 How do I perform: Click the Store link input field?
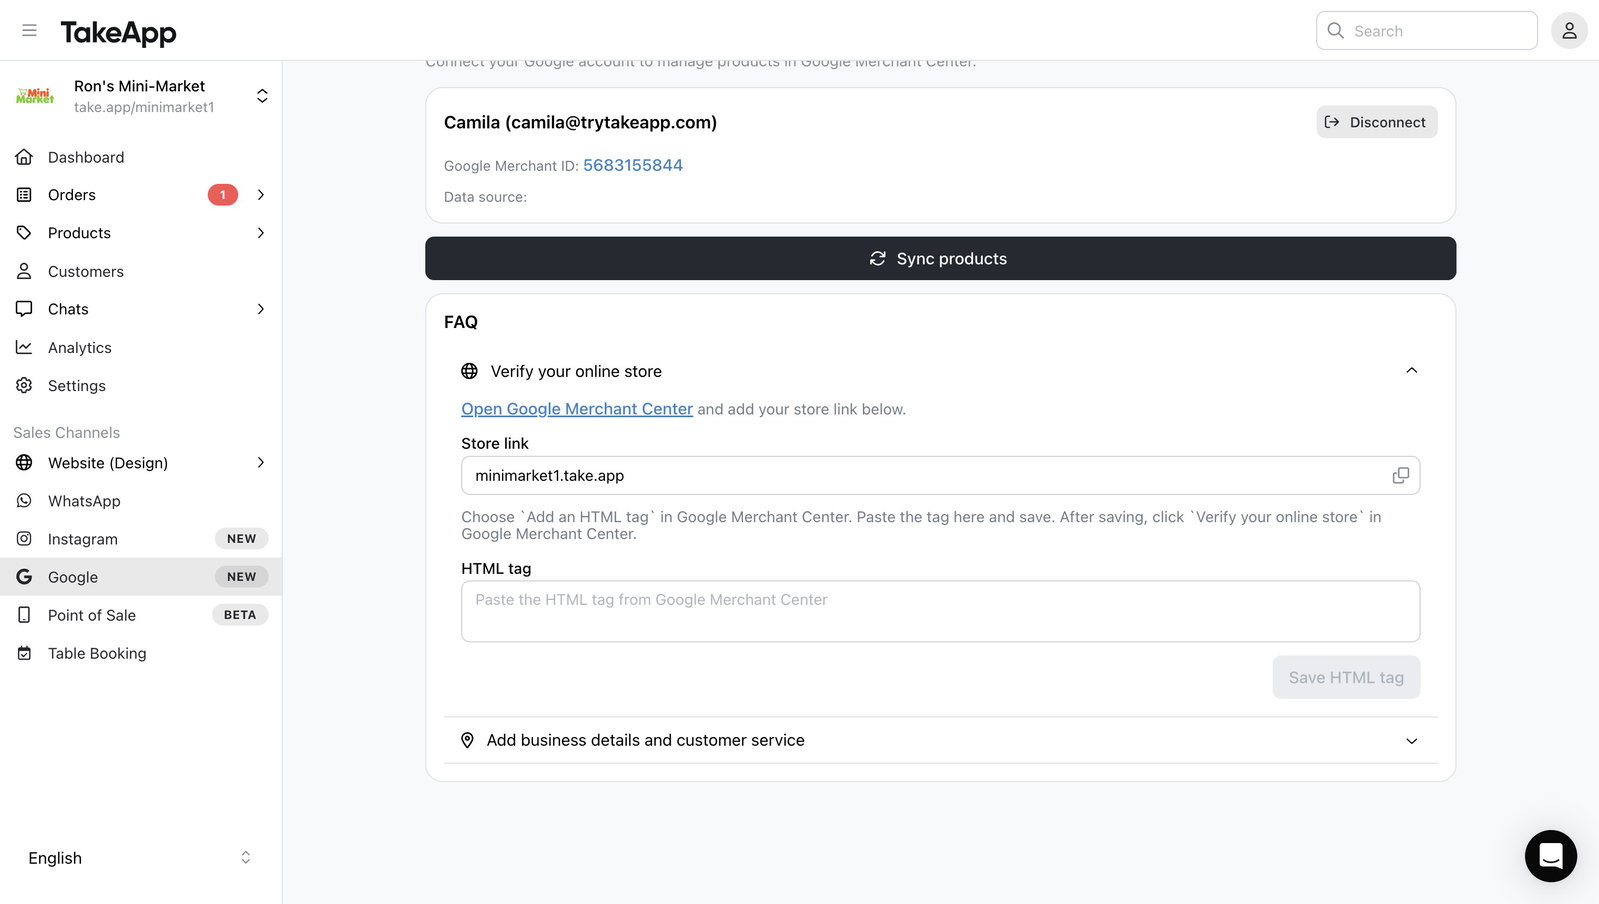pos(940,476)
